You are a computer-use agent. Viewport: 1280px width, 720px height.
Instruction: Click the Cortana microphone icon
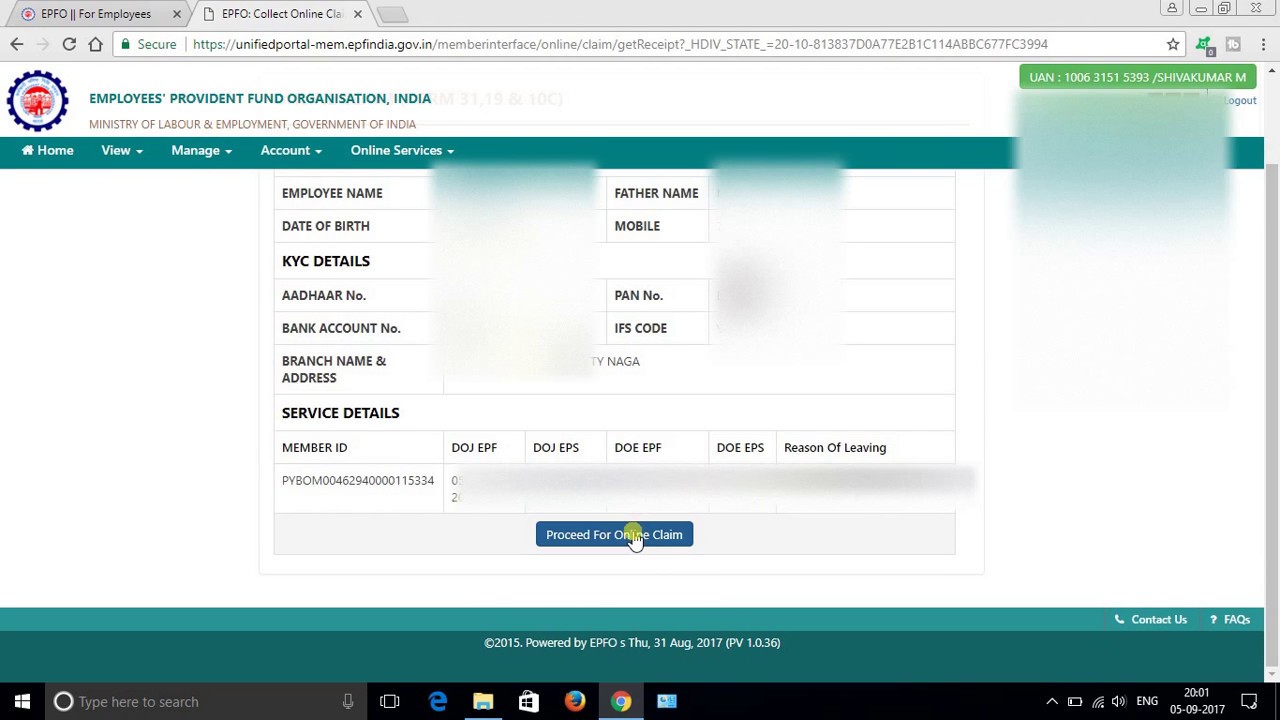click(348, 701)
